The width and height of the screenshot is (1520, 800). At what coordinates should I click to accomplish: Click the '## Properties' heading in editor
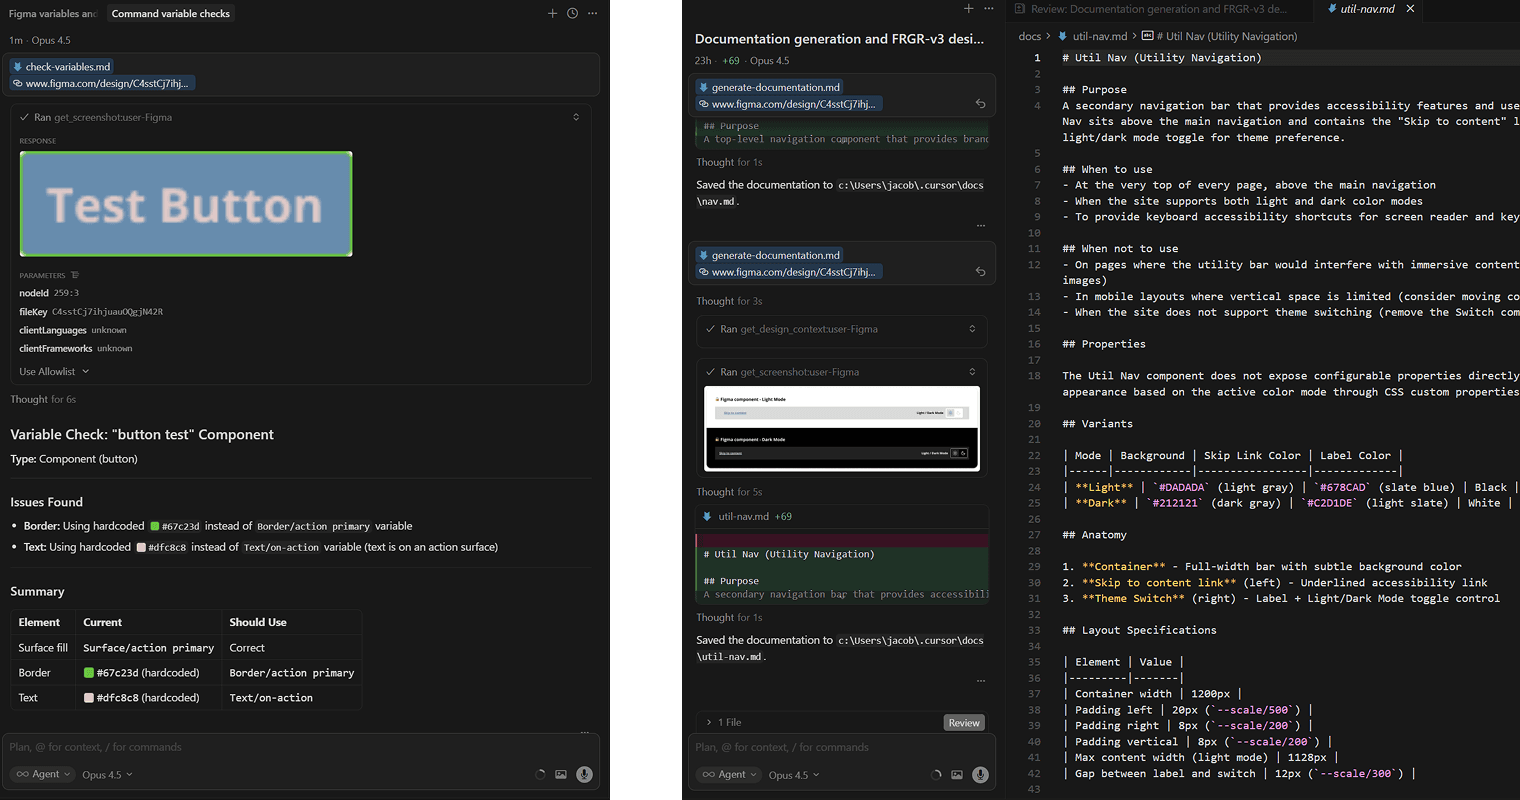coord(1104,344)
